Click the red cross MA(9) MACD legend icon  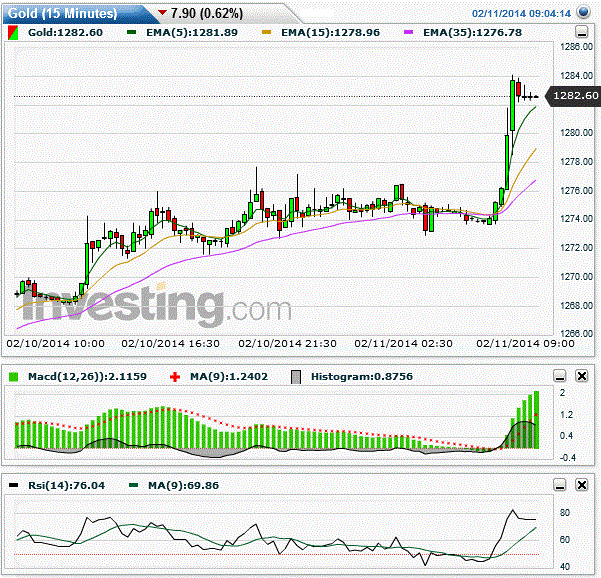[x=175, y=377]
